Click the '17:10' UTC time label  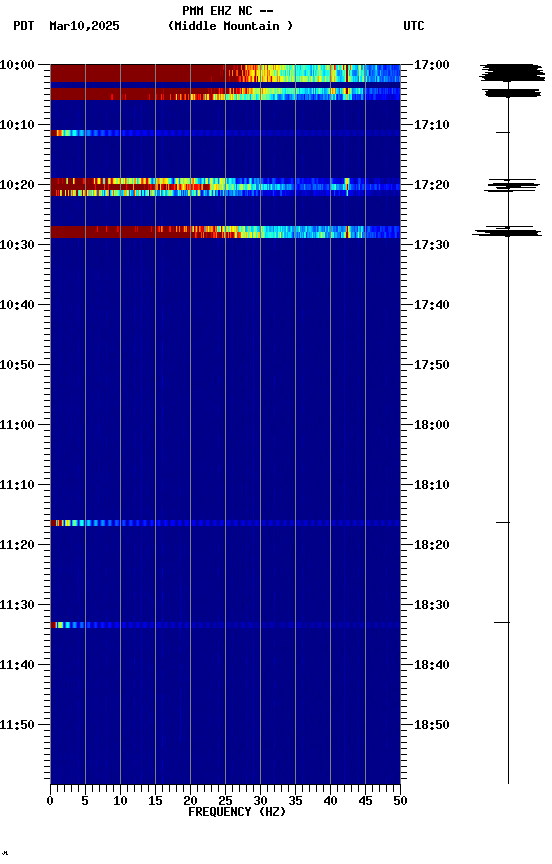(x=431, y=125)
